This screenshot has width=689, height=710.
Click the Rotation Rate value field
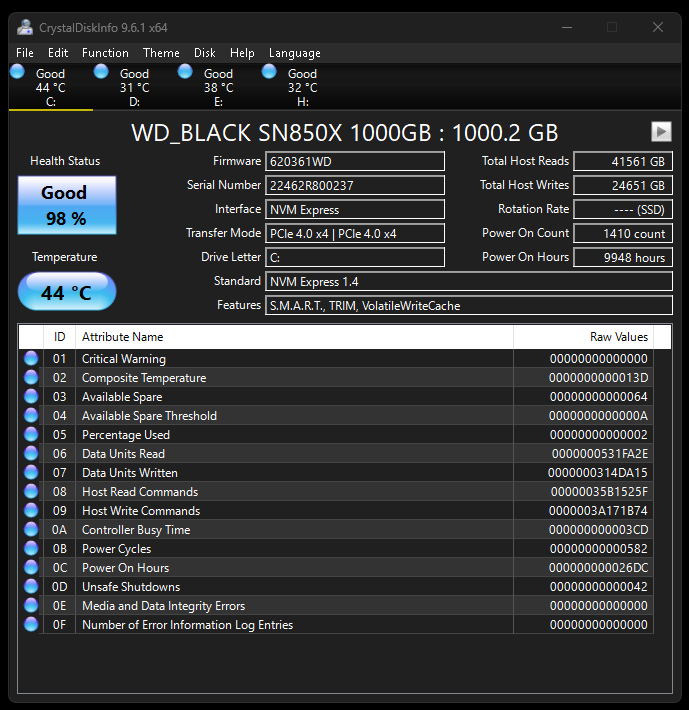(623, 209)
